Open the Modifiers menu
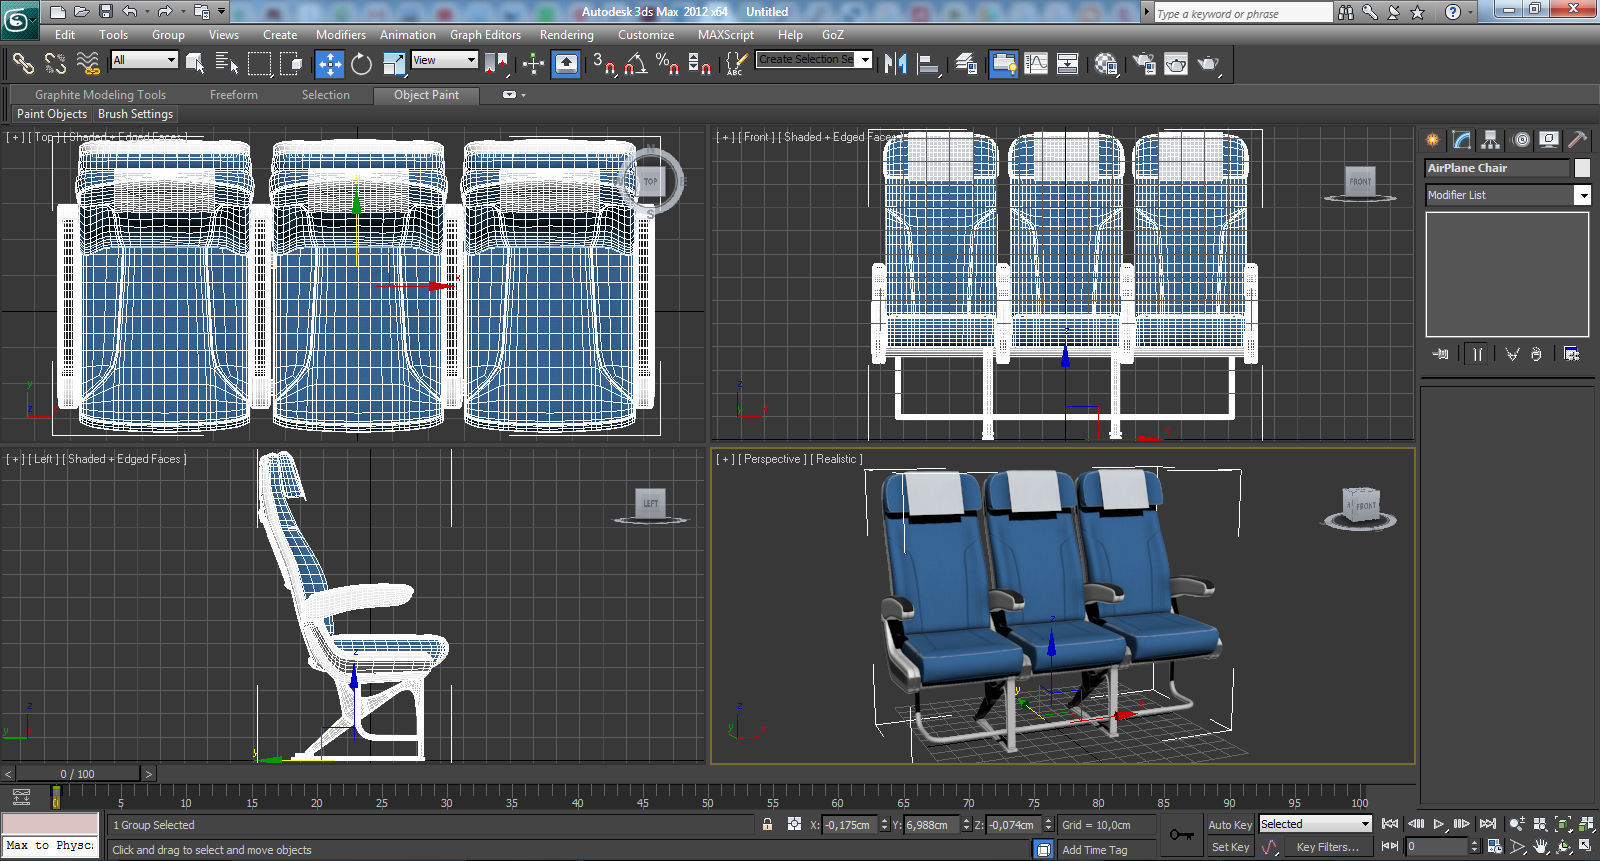This screenshot has width=1600, height=861. tap(341, 35)
